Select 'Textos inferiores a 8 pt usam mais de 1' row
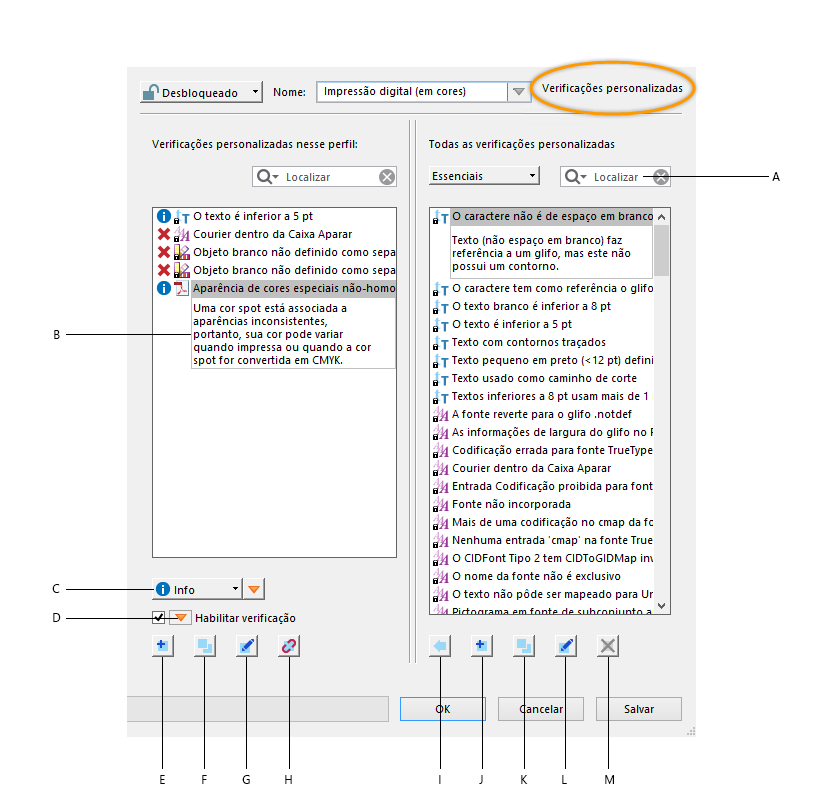 tap(542, 396)
